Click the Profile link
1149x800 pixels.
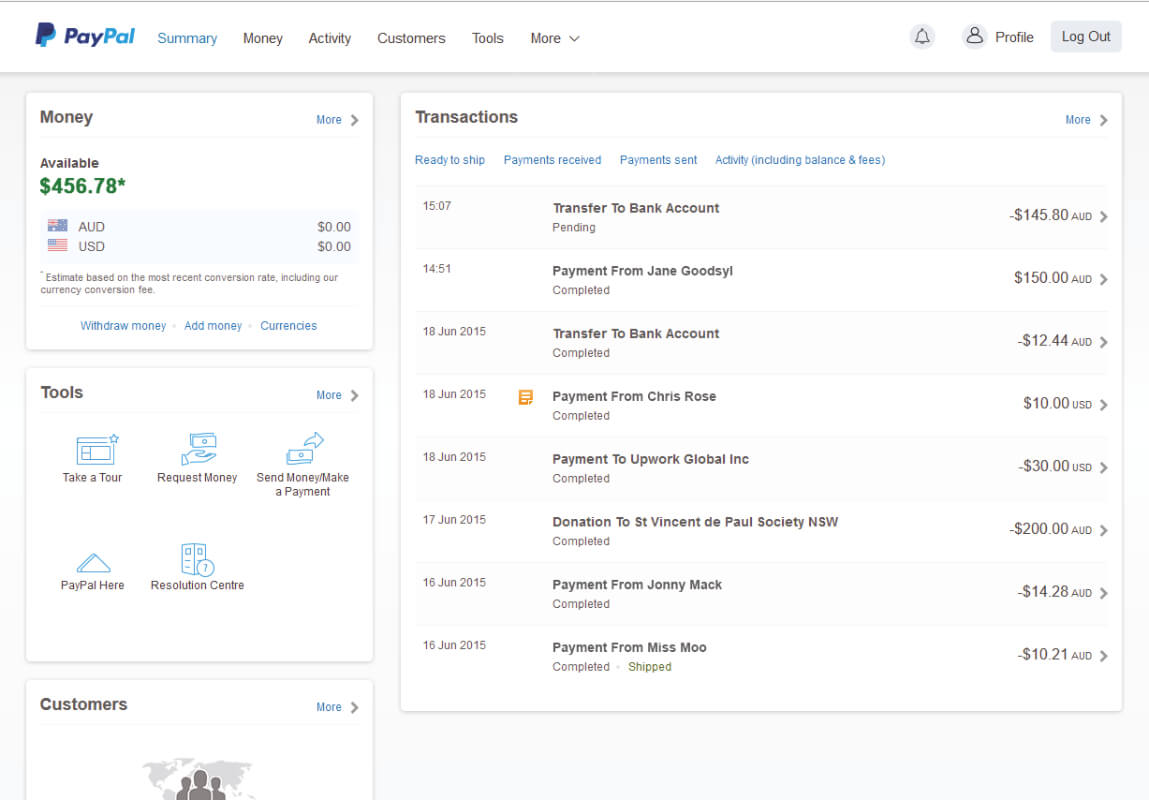(1014, 37)
